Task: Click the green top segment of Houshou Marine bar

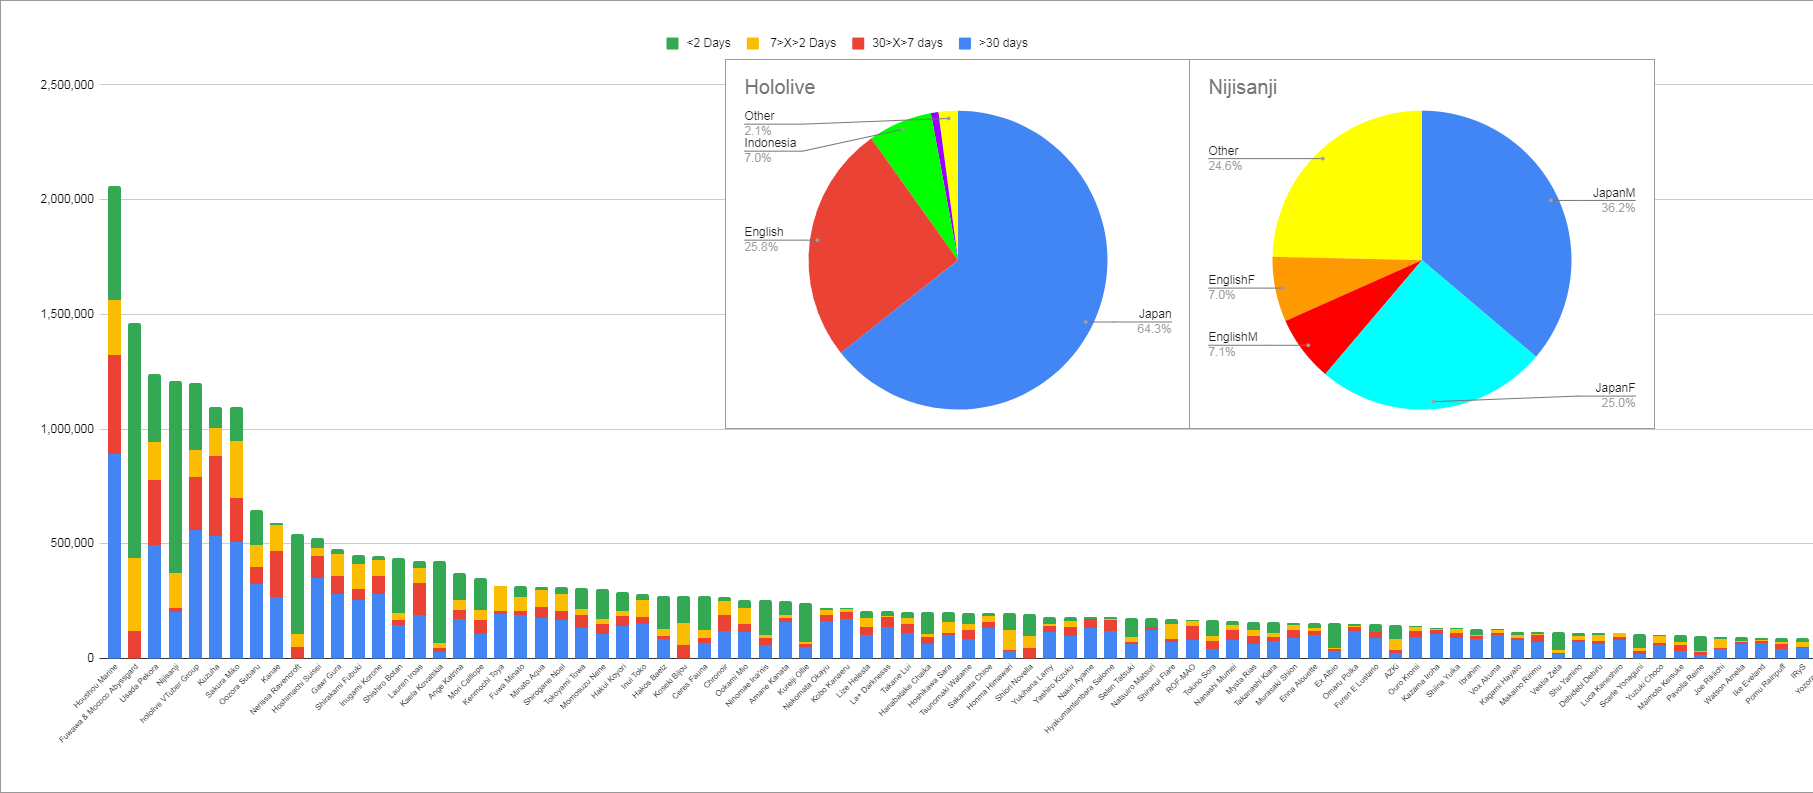Action: click(x=114, y=243)
